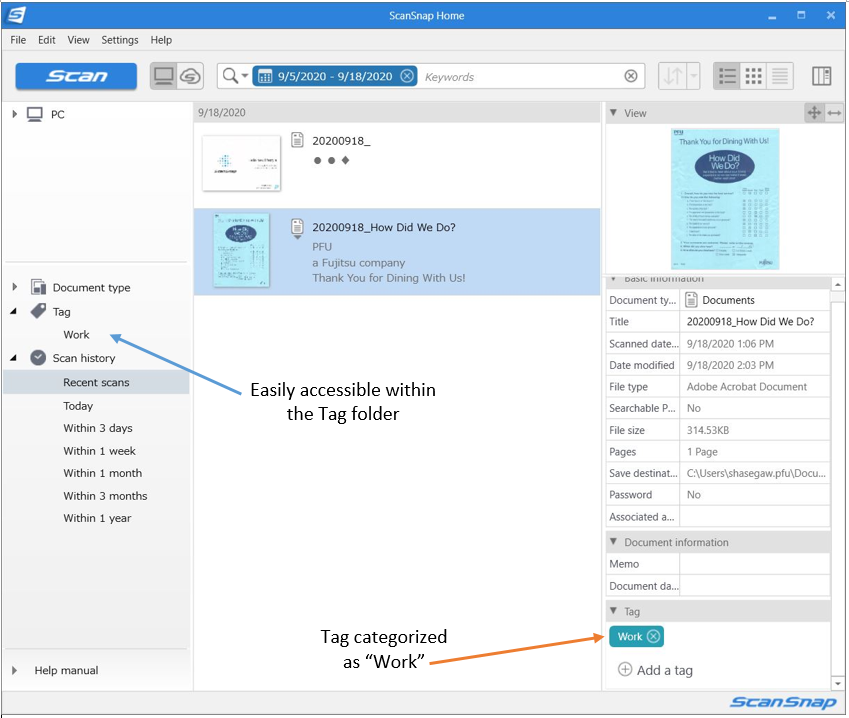The width and height of the screenshot is (849, 718).
Task: Select Within 3 months
Action: coord(105,496)
